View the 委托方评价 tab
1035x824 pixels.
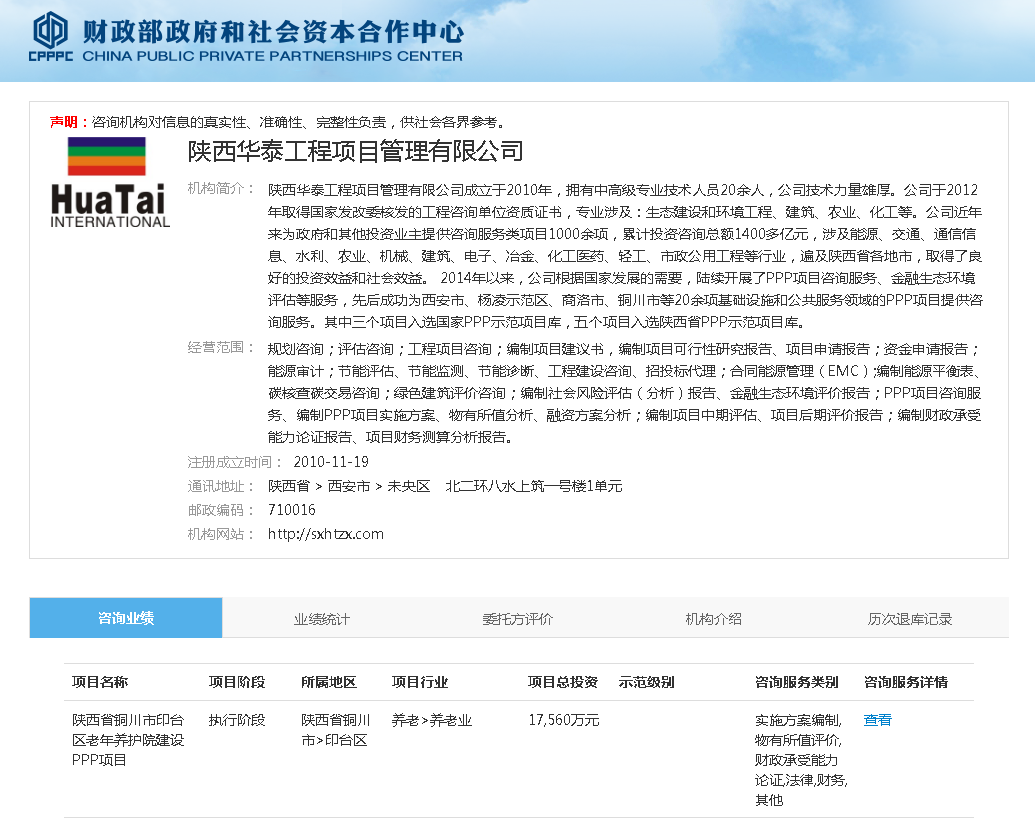517,617
